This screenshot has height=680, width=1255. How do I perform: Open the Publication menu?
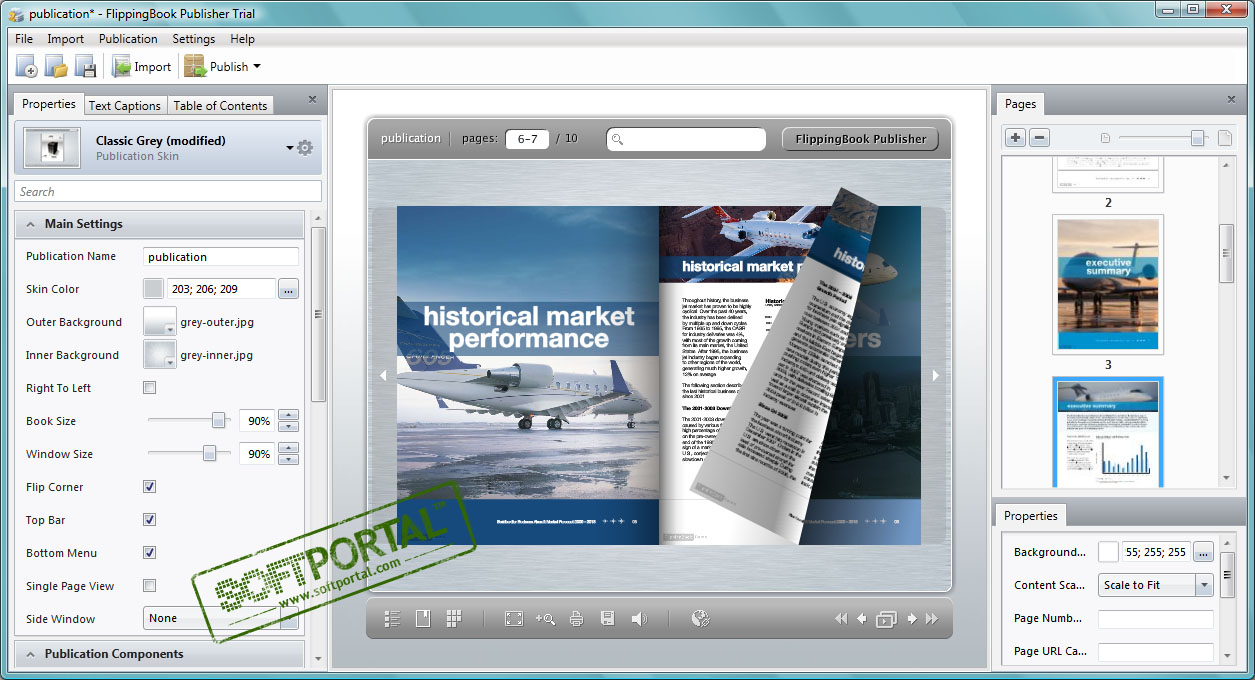pyautogui.click(x=128, y=39)
